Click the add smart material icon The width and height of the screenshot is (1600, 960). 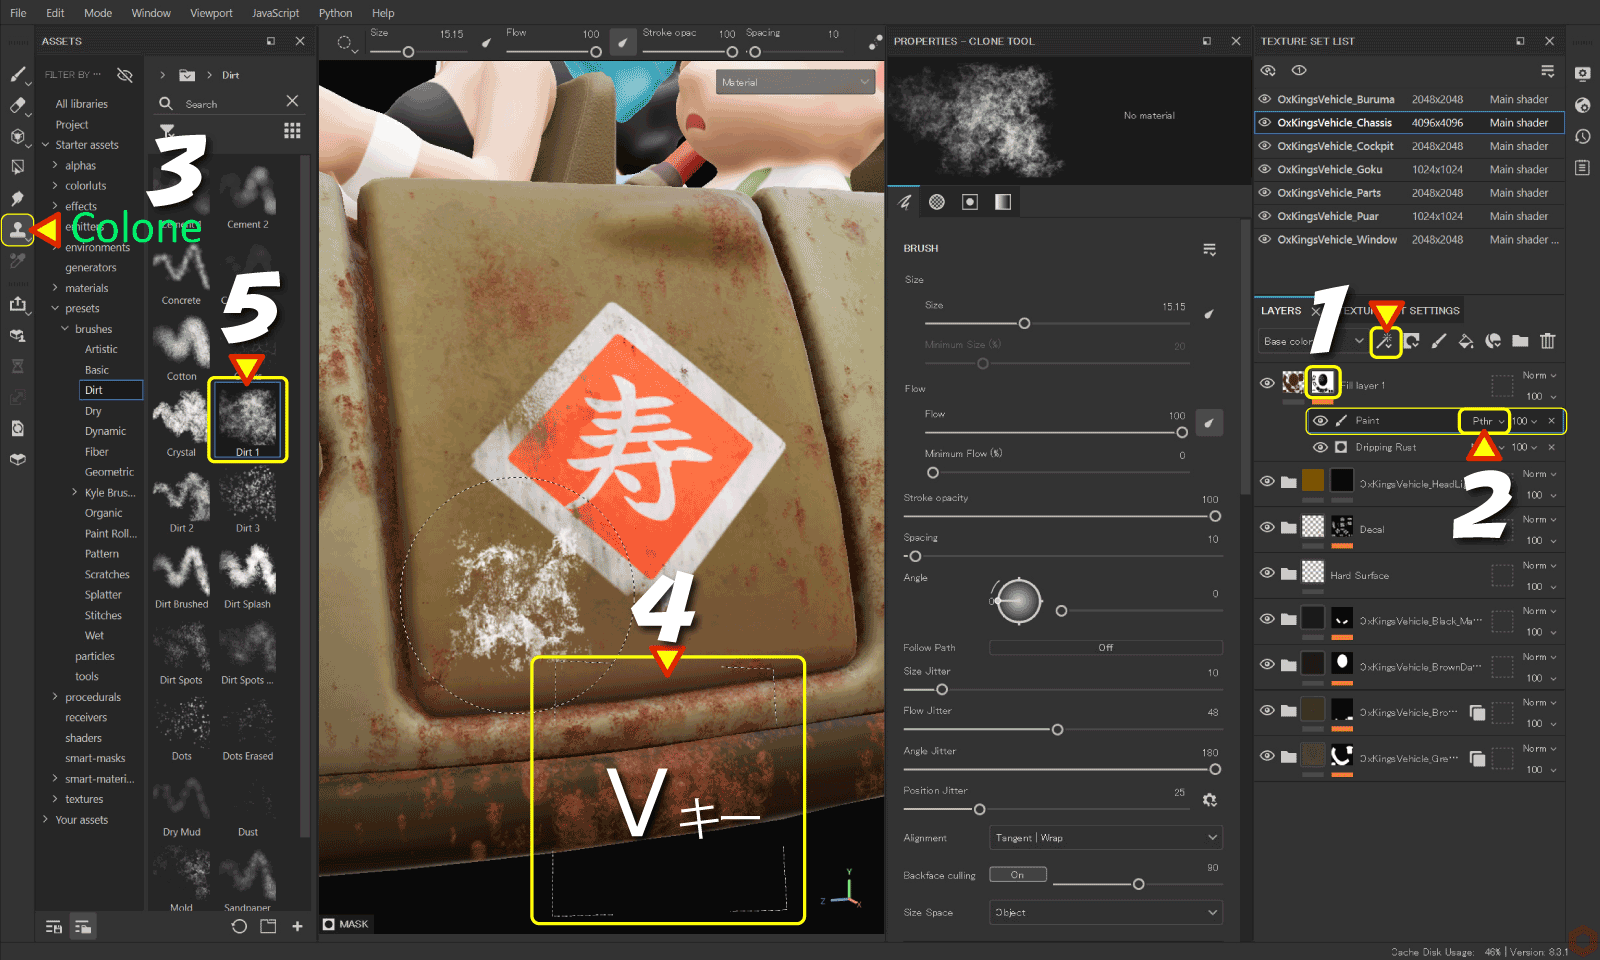tap(1493, 341)
